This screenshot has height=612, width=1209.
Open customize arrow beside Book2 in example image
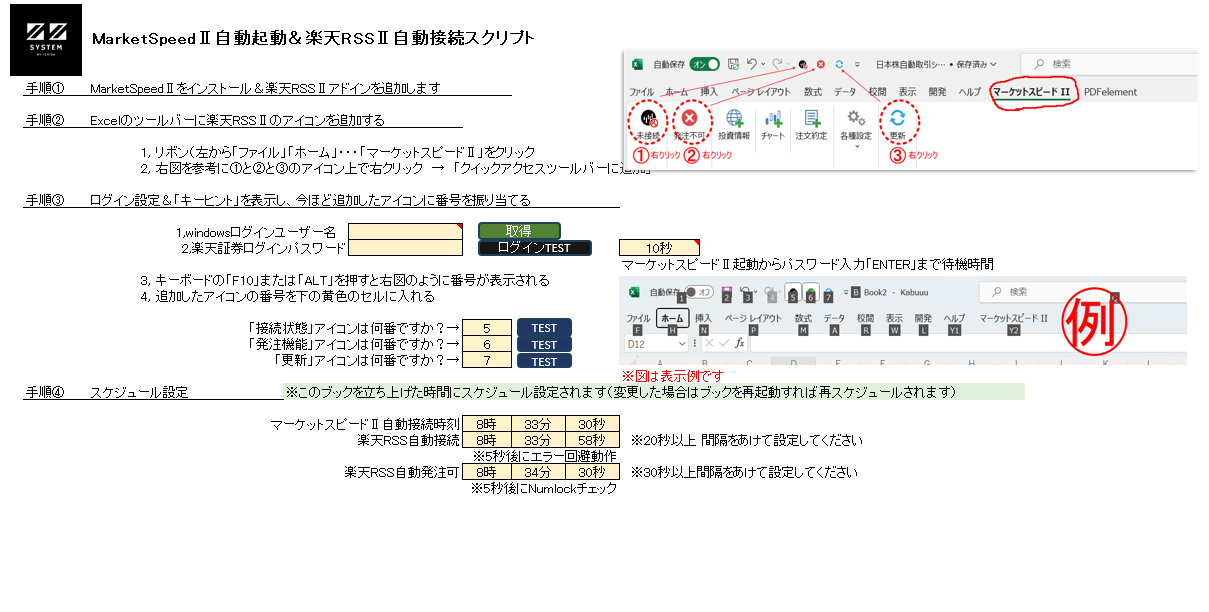(844, 292)
